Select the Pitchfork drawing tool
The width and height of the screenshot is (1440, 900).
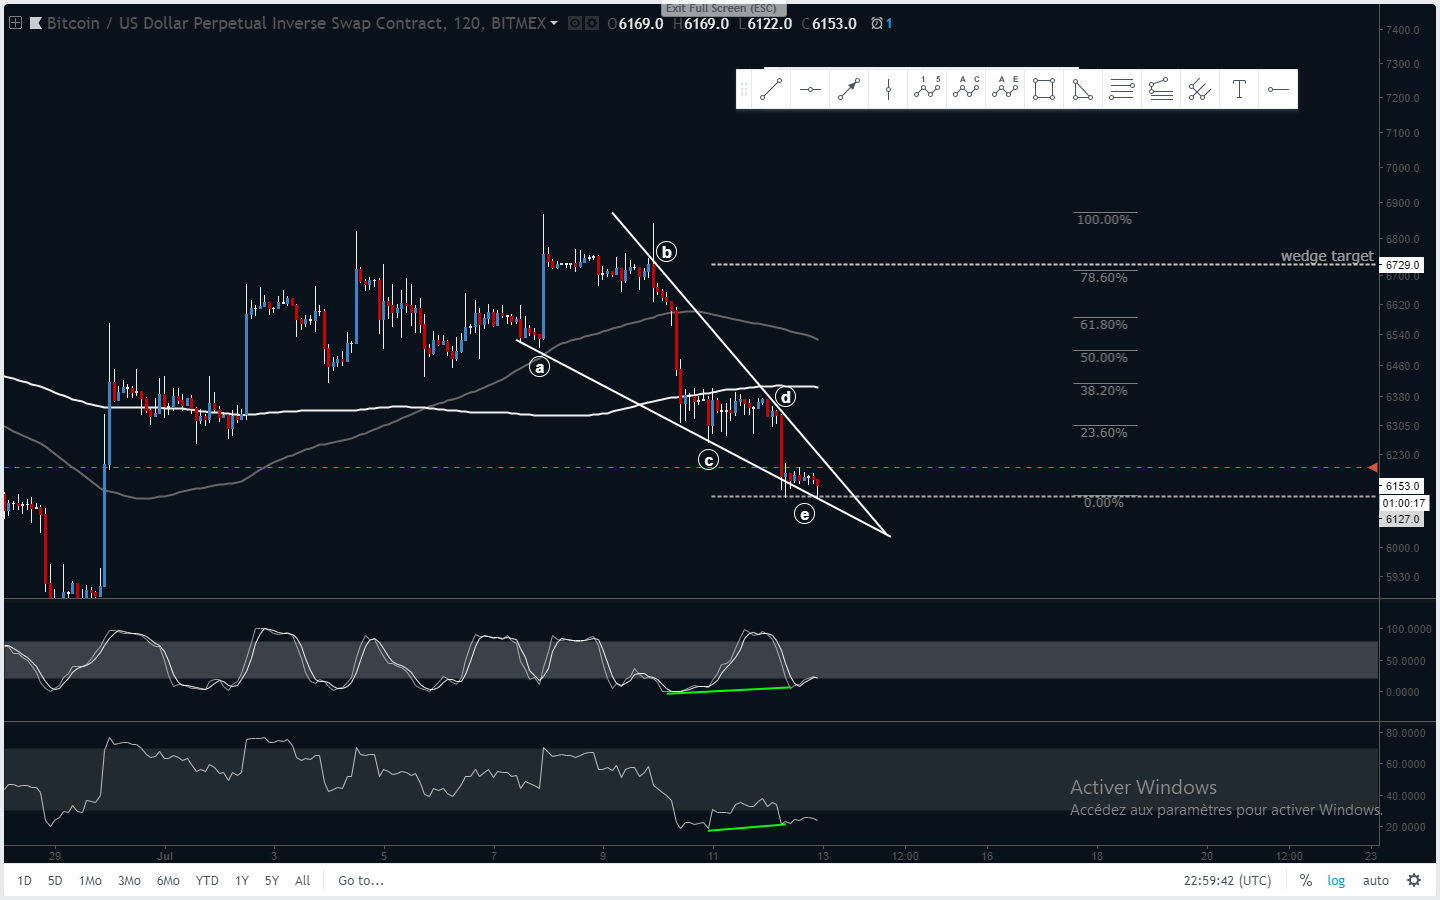tap(1200, 90)
